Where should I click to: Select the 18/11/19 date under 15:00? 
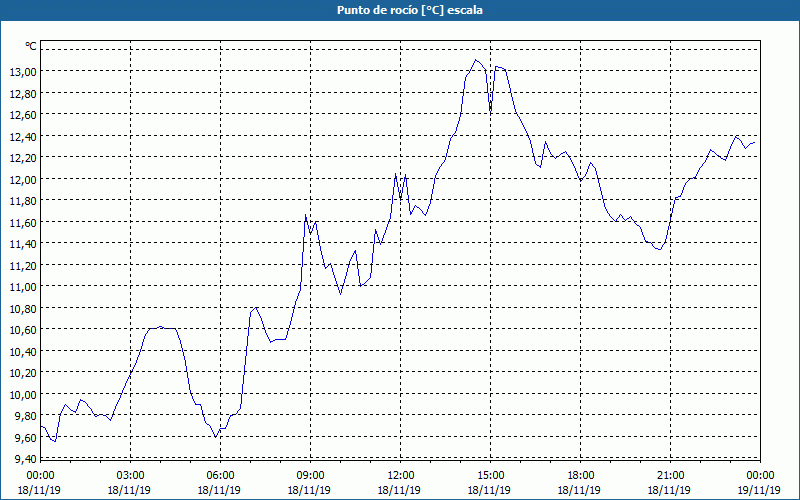(490, 490)
